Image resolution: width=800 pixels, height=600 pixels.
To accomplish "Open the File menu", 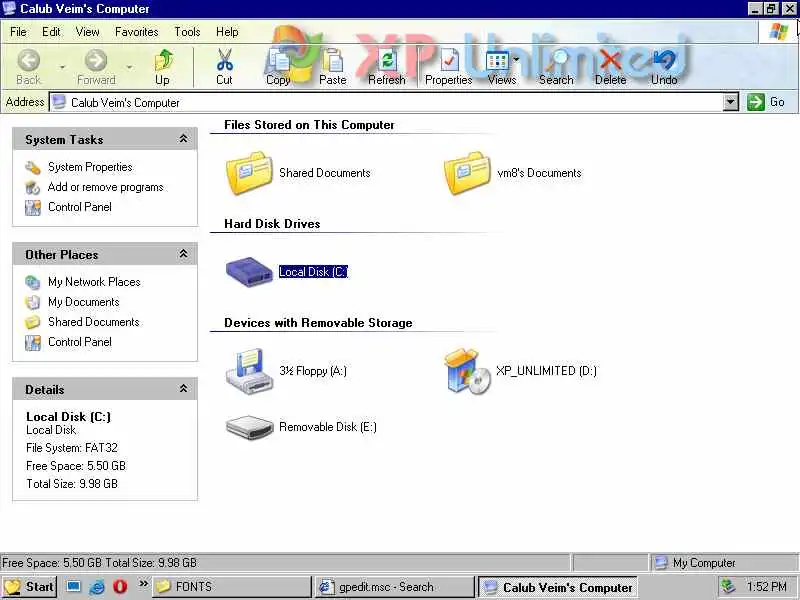I will tap(18, 32).
